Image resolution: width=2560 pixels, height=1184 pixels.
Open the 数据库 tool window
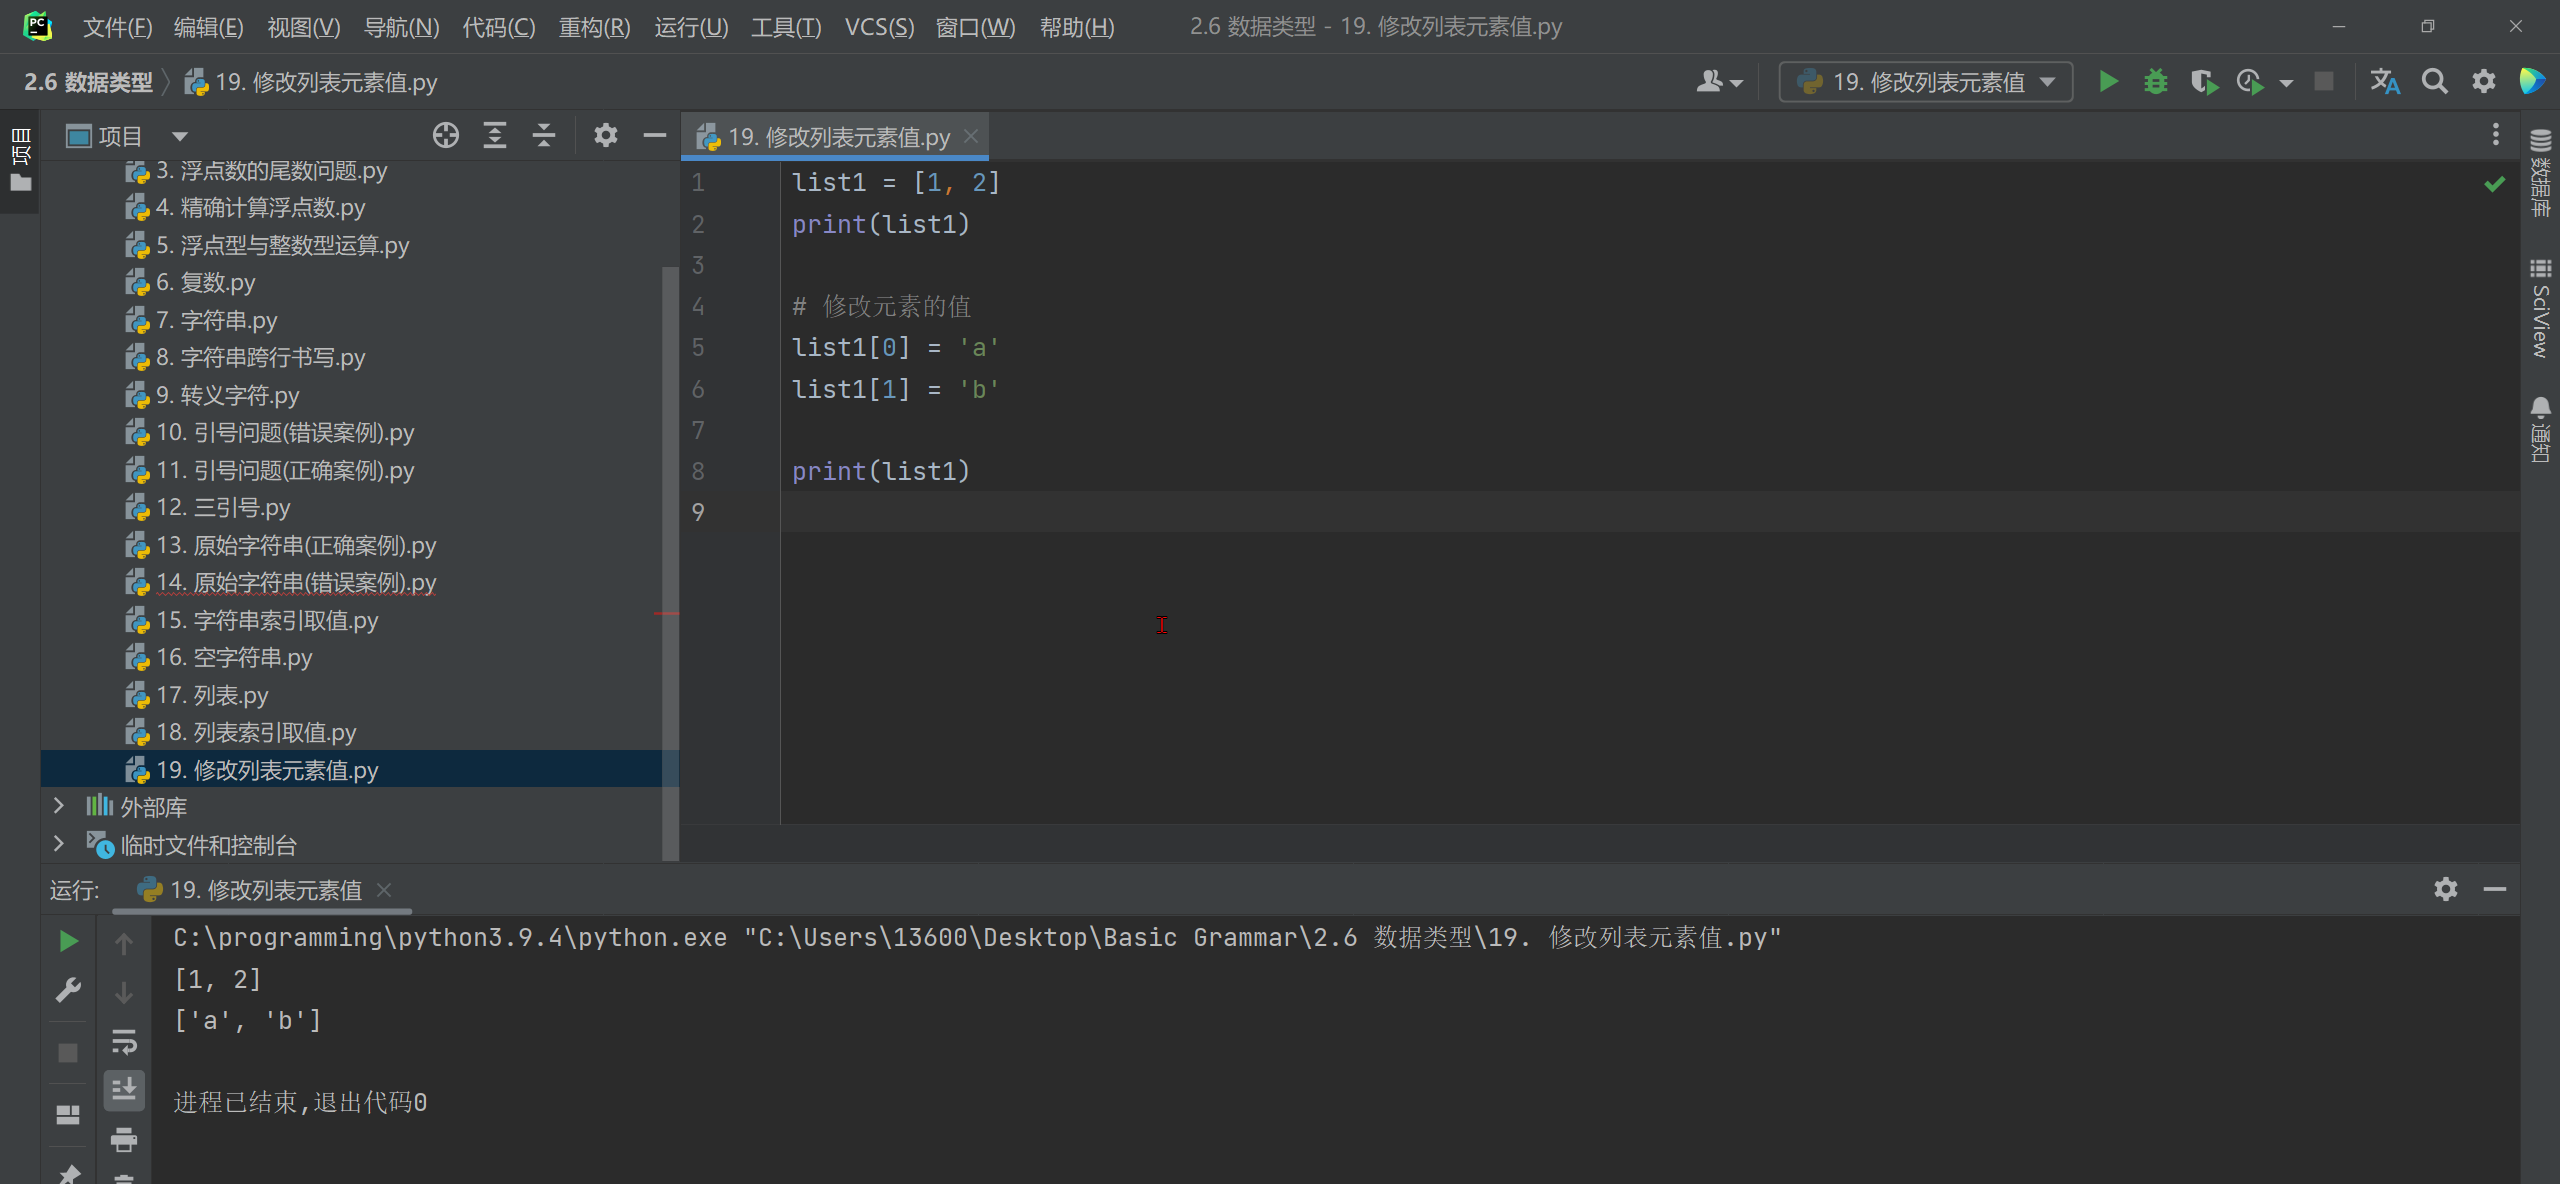tap(2541, 172)
